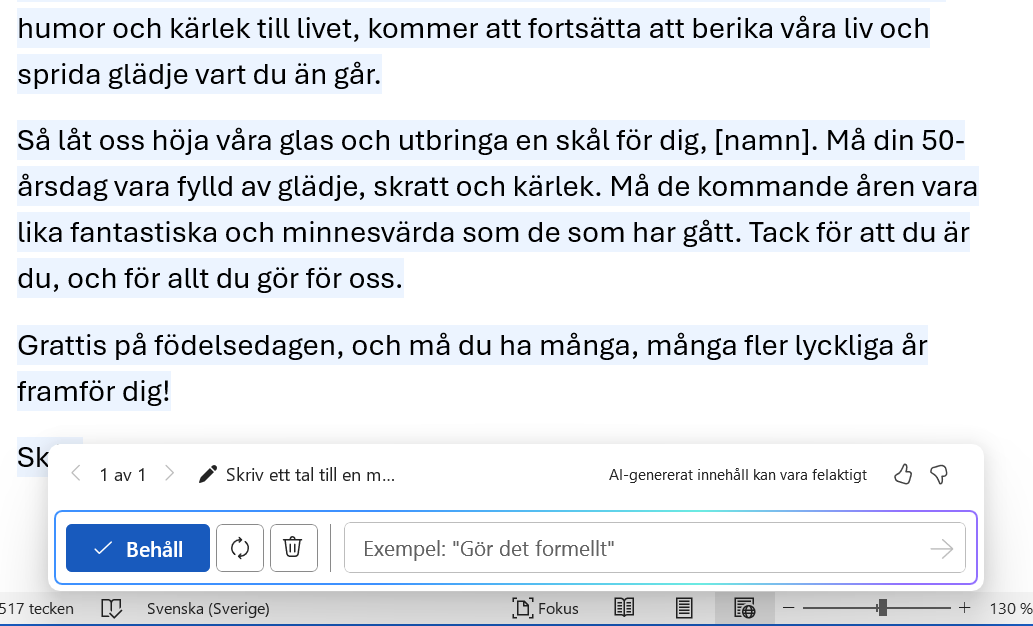Open zoom dialog via 130 % level
This screenshot has height=626, width=1033.
coord(1010,608)
